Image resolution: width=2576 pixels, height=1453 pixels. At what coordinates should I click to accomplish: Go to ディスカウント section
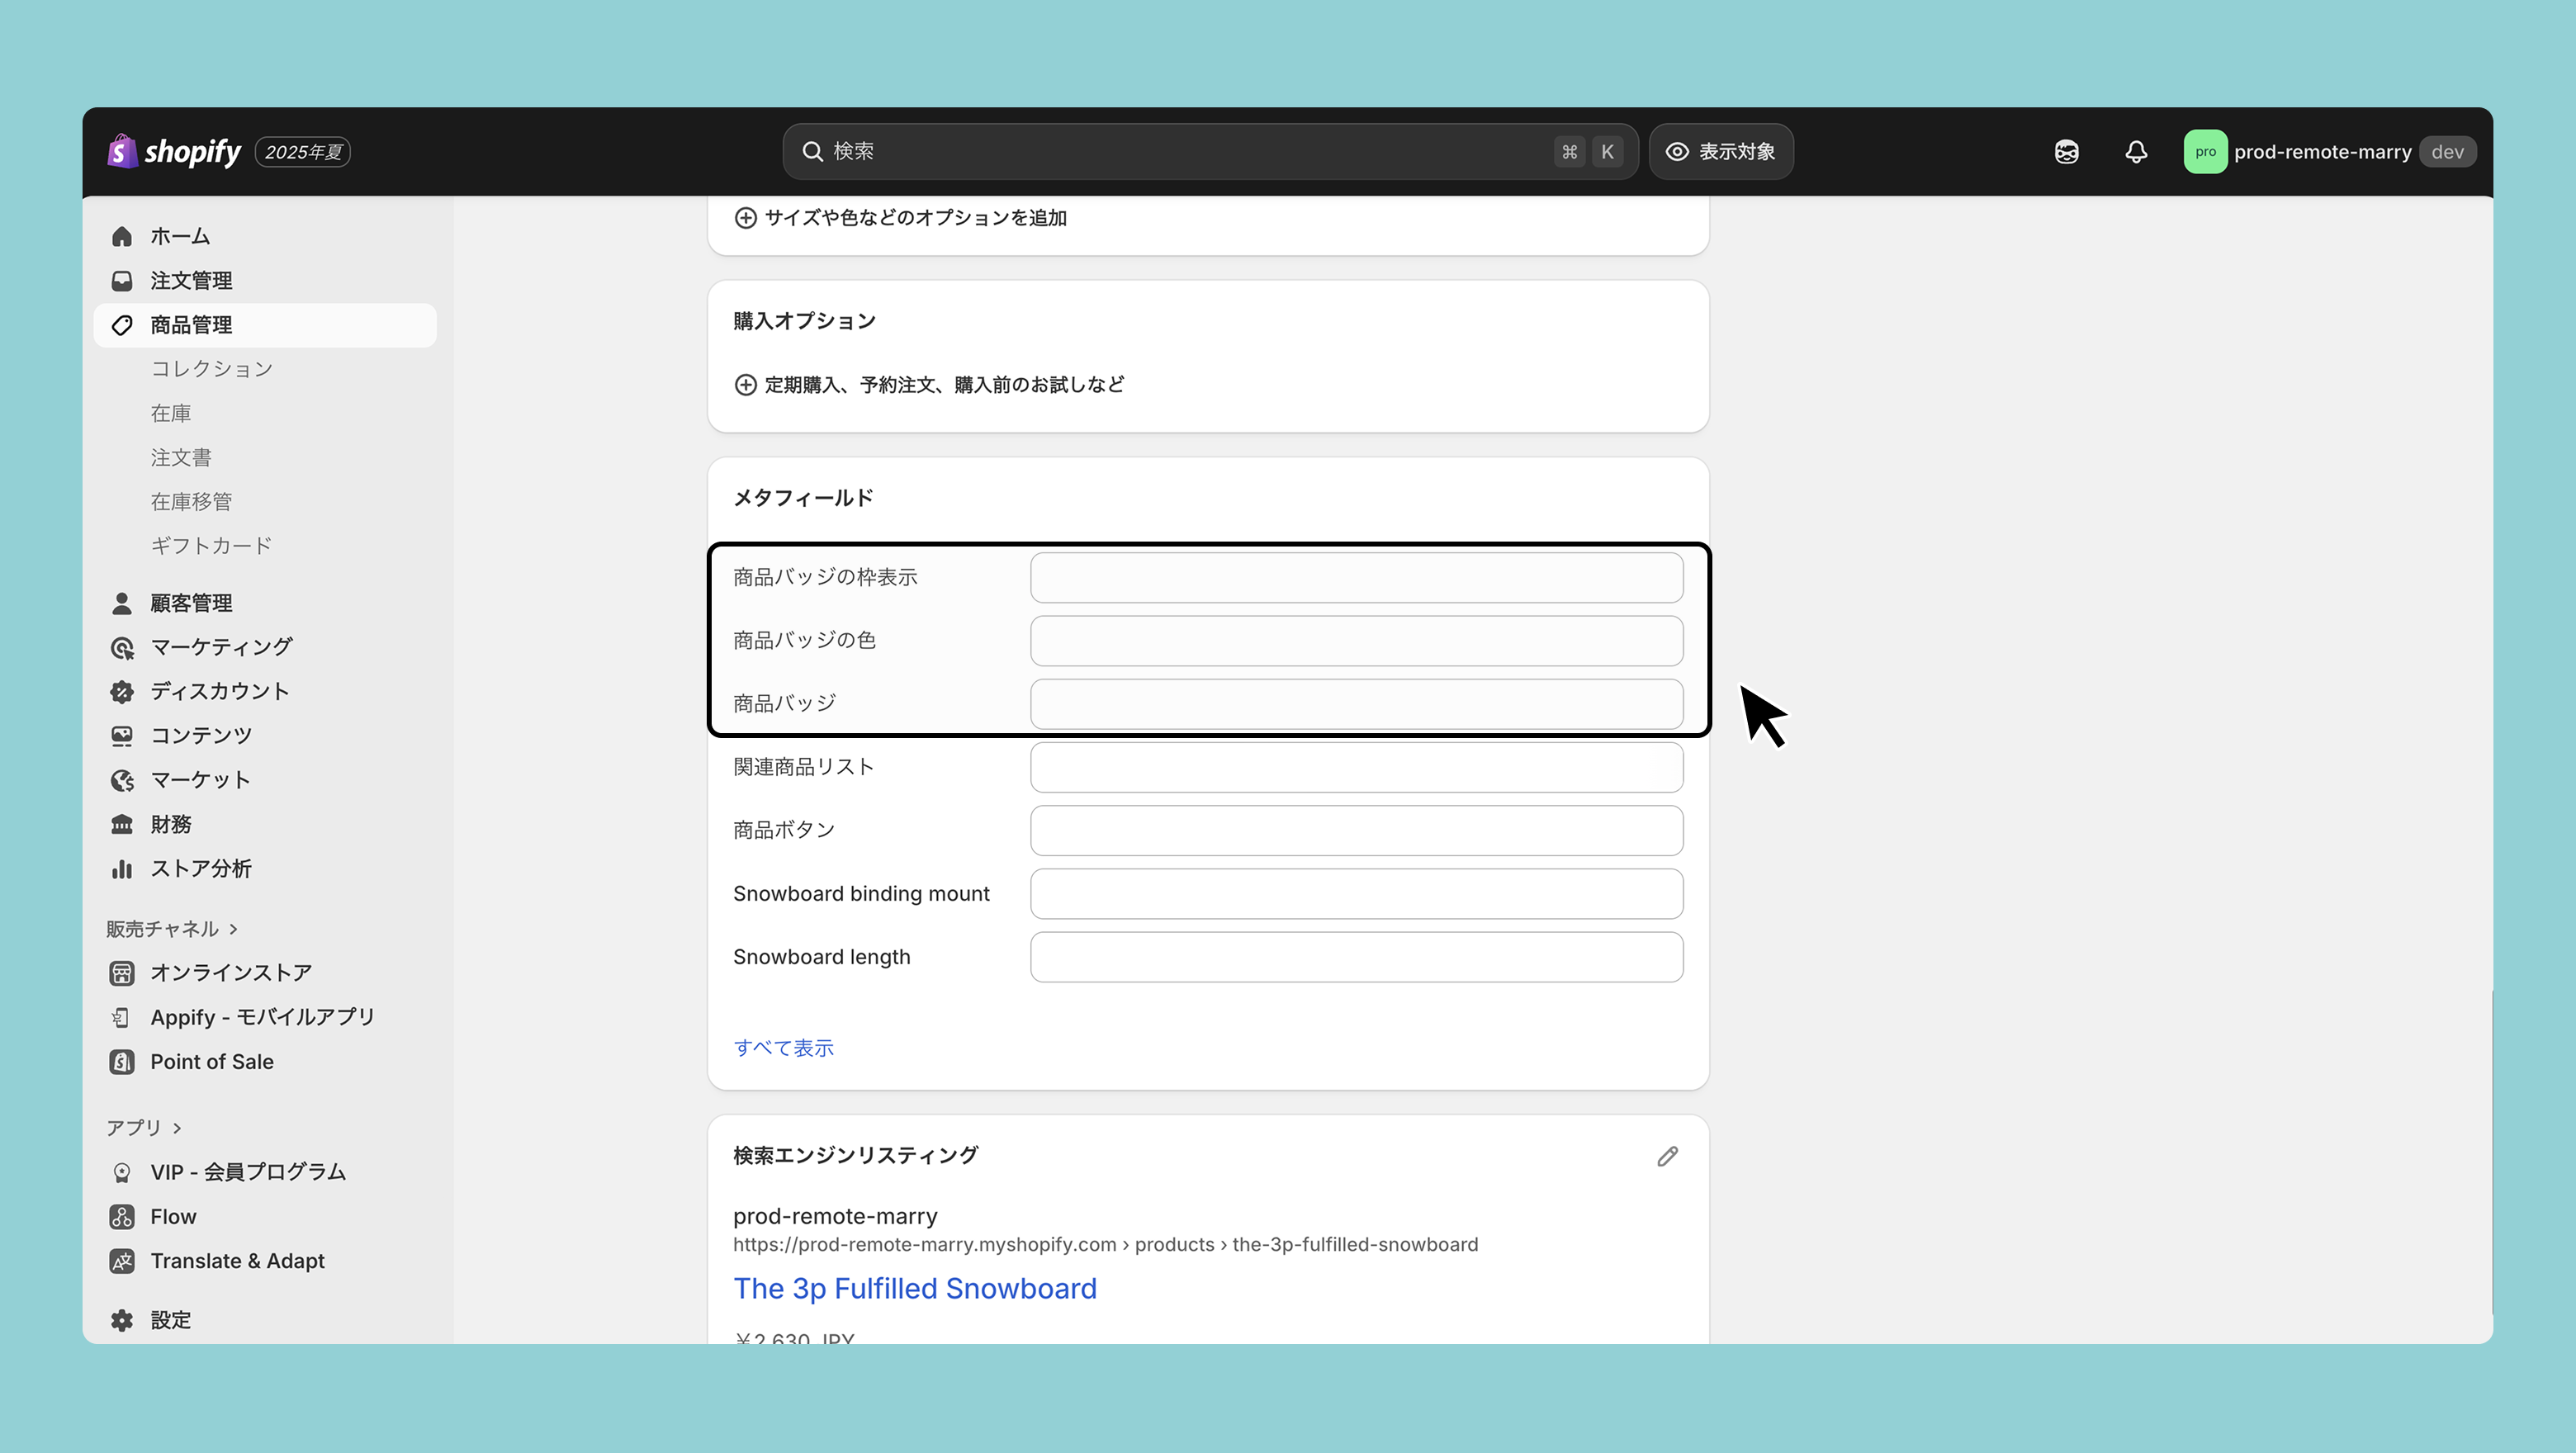(219, 691)
